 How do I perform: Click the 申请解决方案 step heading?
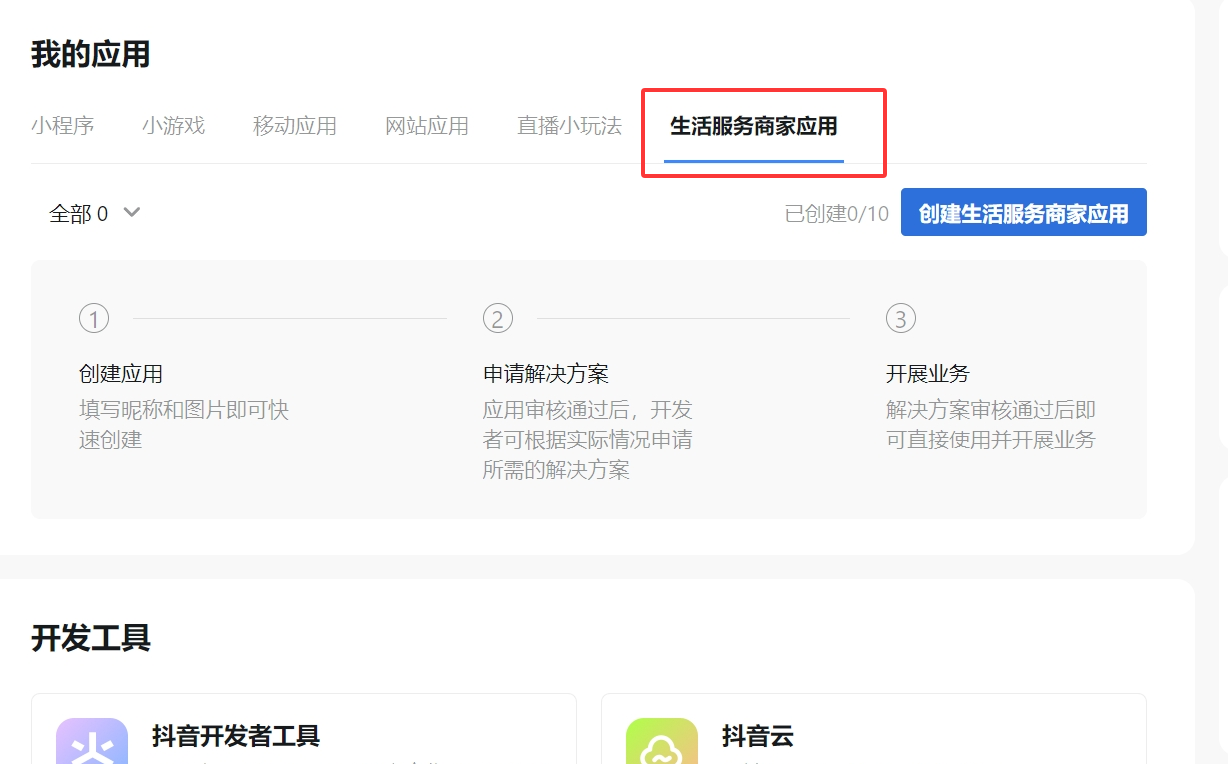point(546,374)
